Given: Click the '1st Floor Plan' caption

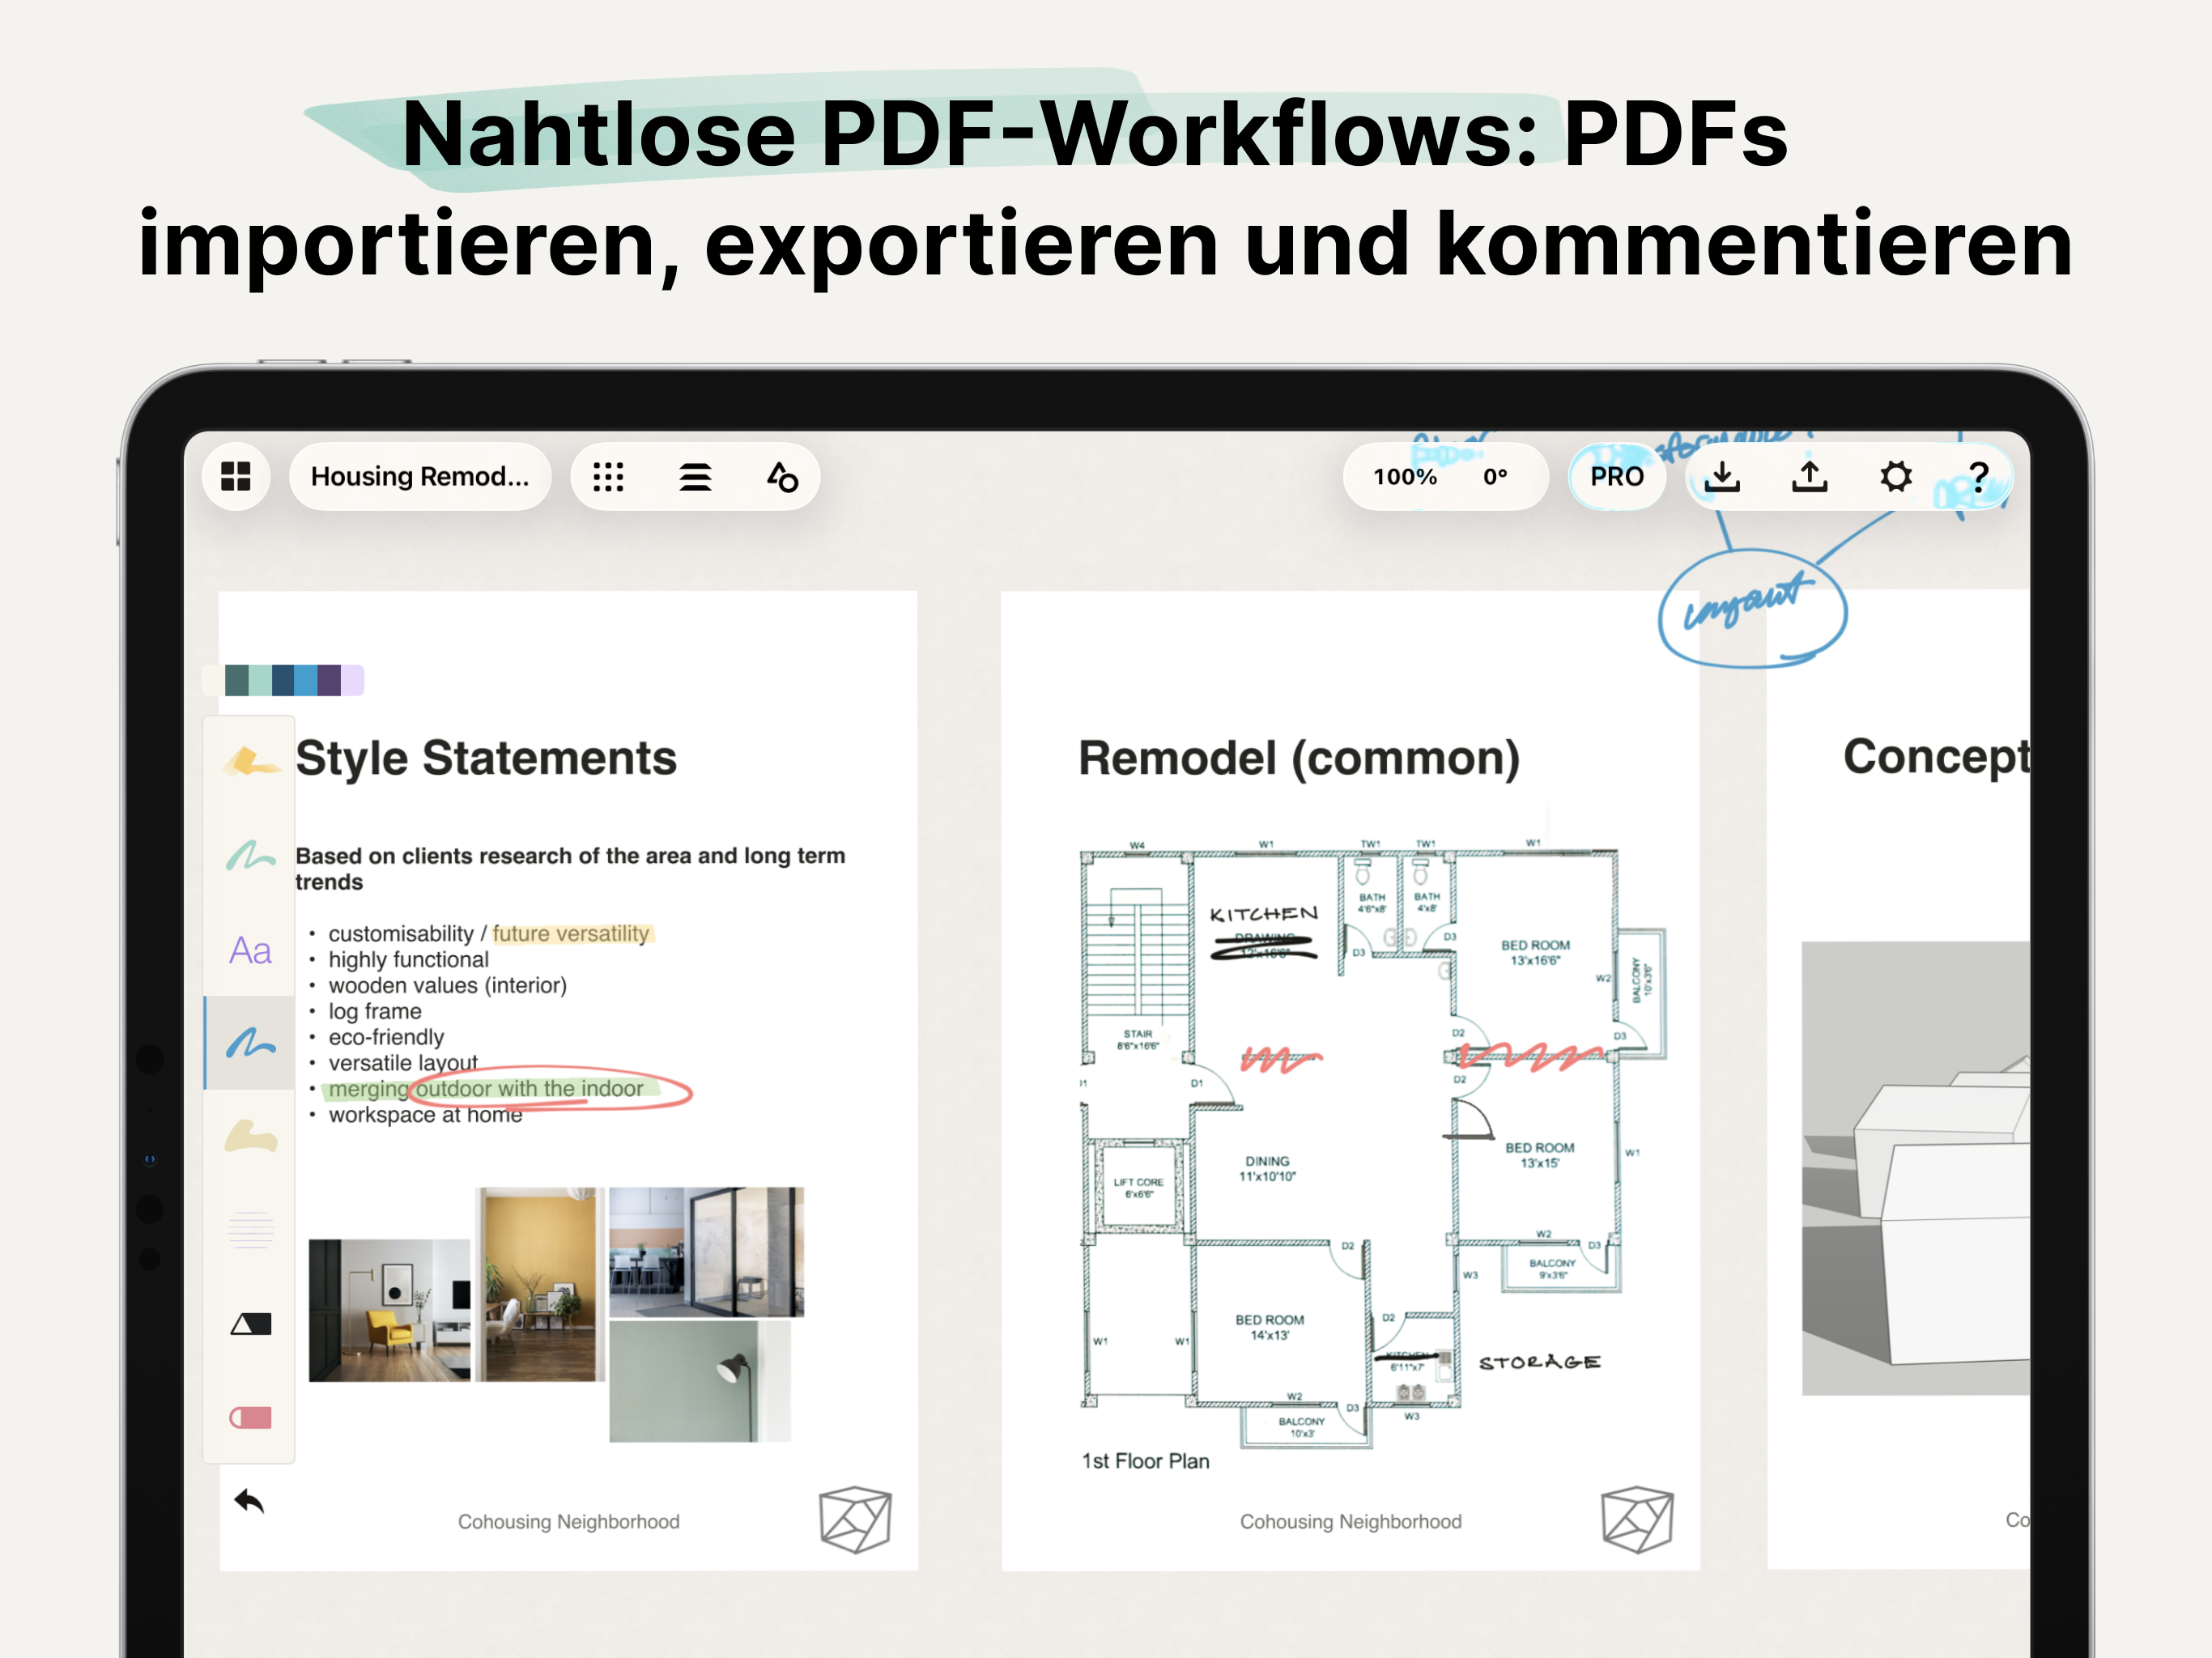Looking at the screenshot, I should click(1145, 1461).
